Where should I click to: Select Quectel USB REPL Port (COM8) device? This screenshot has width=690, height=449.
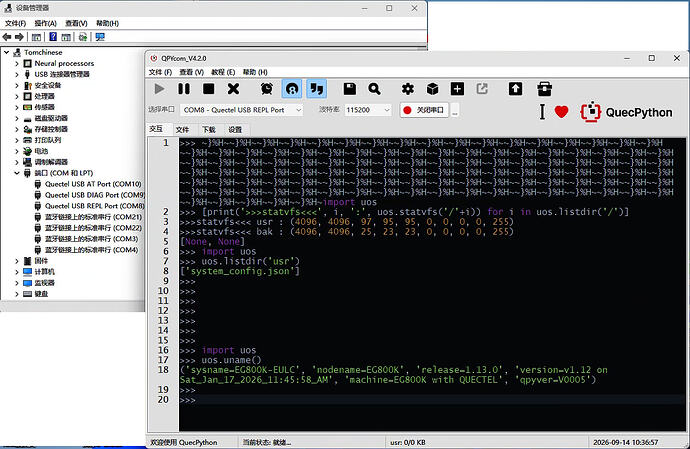tap(95, 206)
